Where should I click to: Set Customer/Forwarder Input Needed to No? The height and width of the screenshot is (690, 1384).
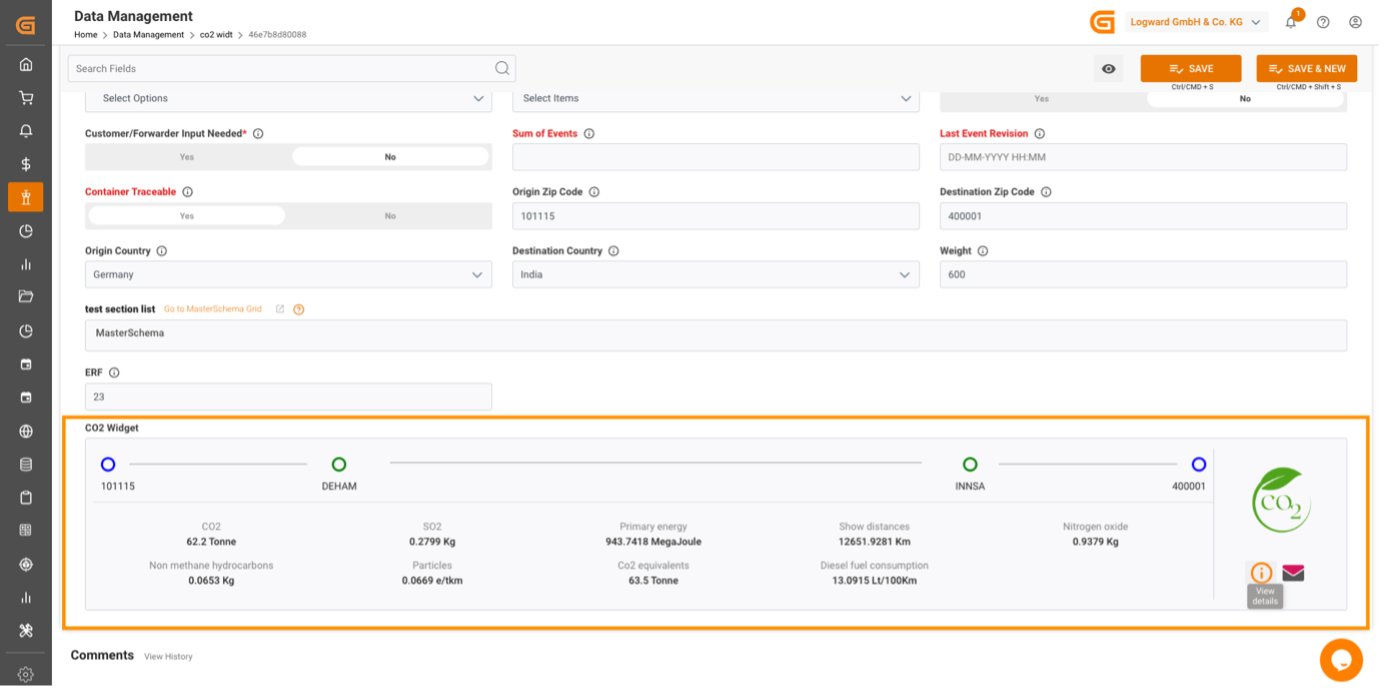[x=390, y=157]
